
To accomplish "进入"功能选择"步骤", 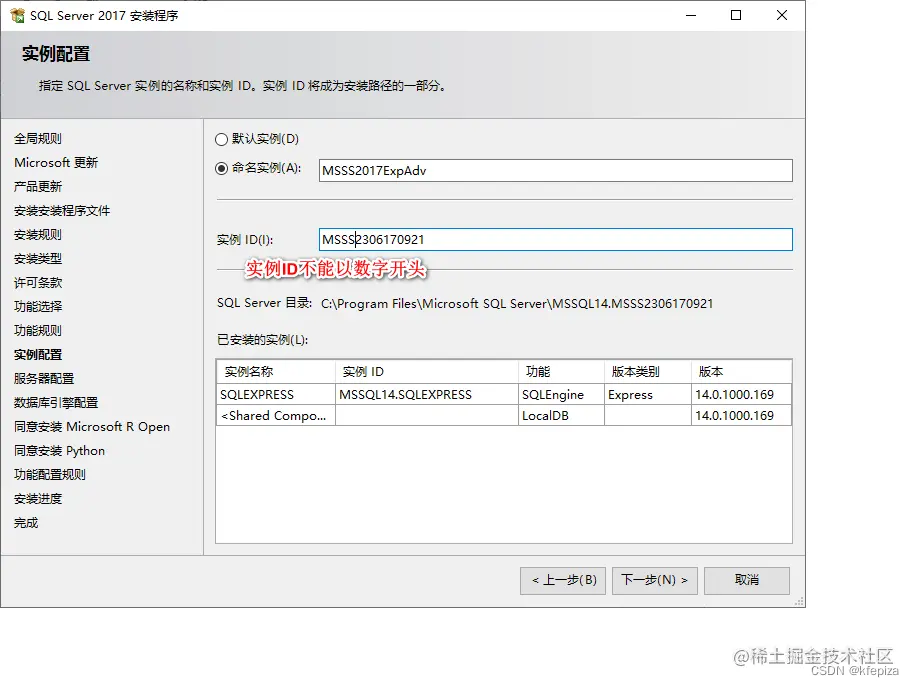I will (39, 306).
